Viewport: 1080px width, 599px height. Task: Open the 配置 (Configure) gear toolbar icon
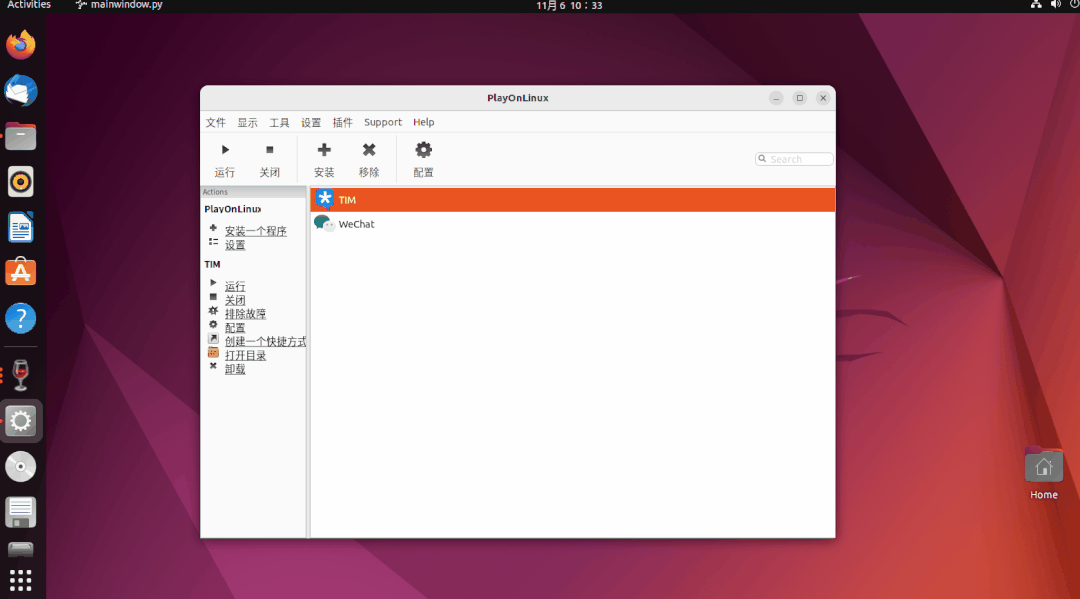(424, 149)
